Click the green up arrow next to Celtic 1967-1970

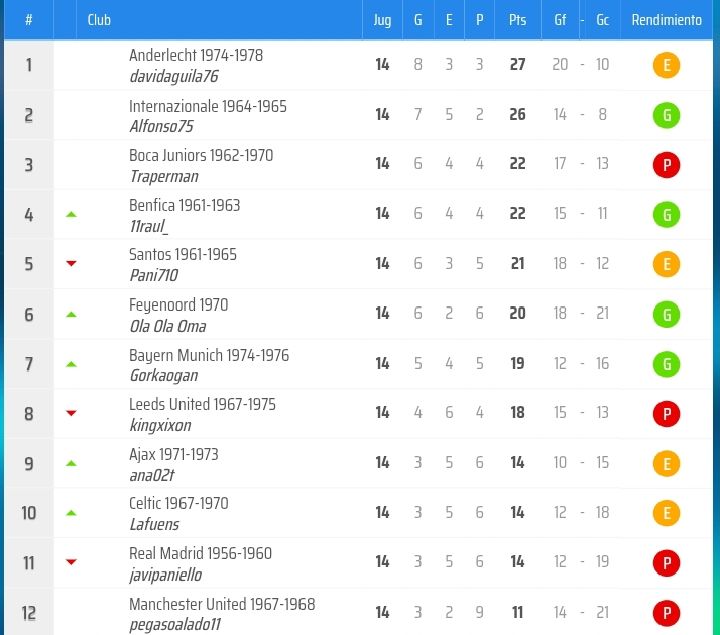pos(71,513)
